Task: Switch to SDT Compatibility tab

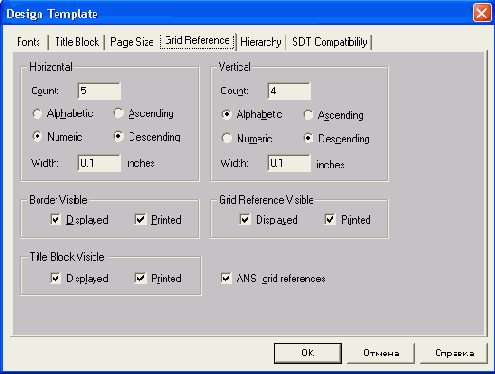Action: 329,42
